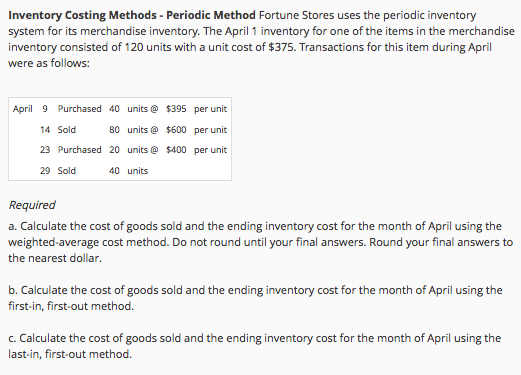The image size is (521, 375).
Task: Click the '$395' unit price cell
Action: click(176, 109)
